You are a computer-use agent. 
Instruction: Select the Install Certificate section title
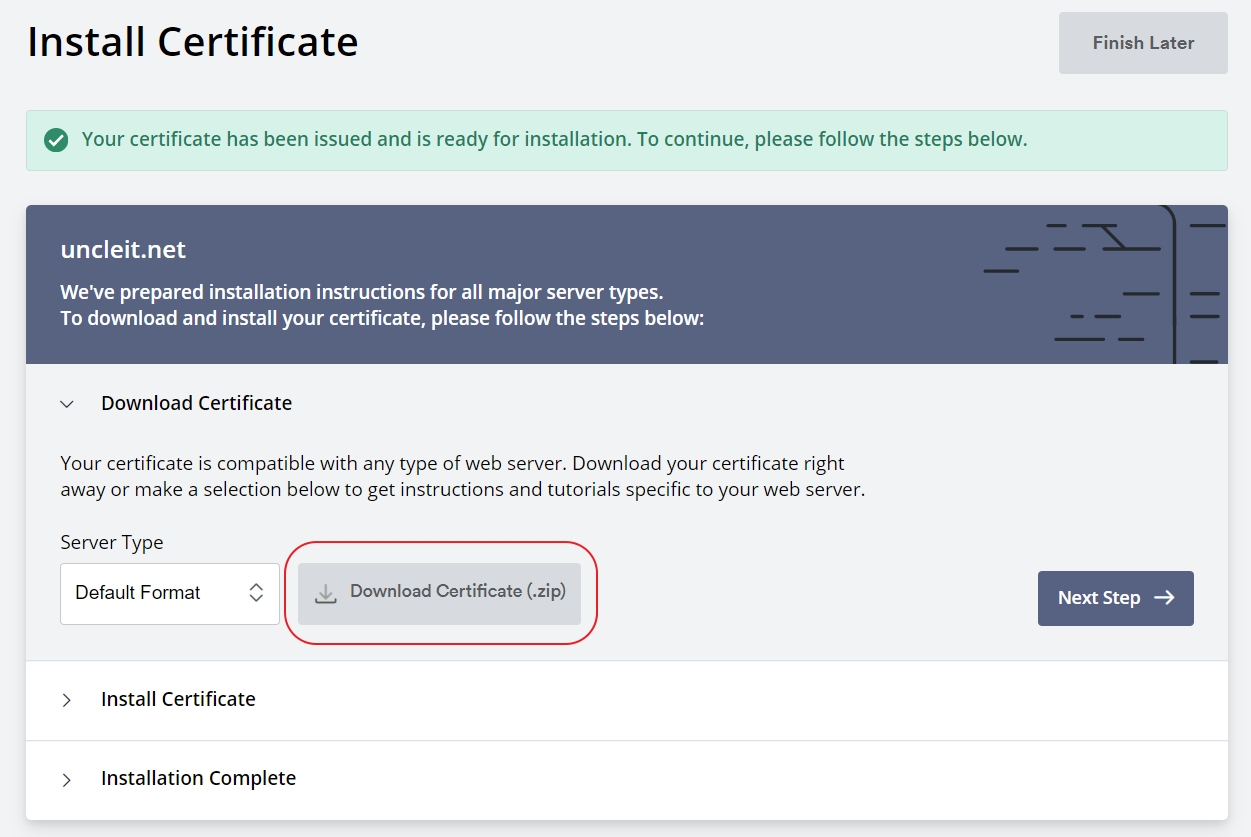pyautogui.click(x=178, y=699)
